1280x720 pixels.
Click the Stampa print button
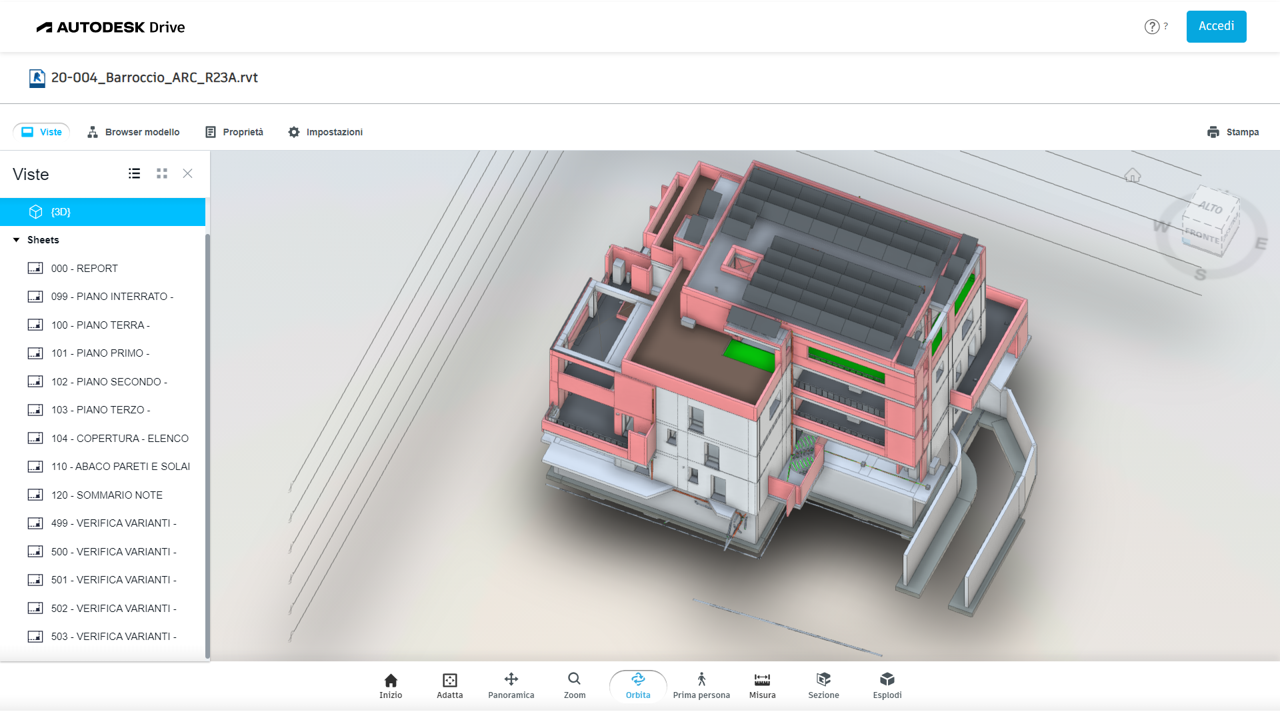(1232, 132)
